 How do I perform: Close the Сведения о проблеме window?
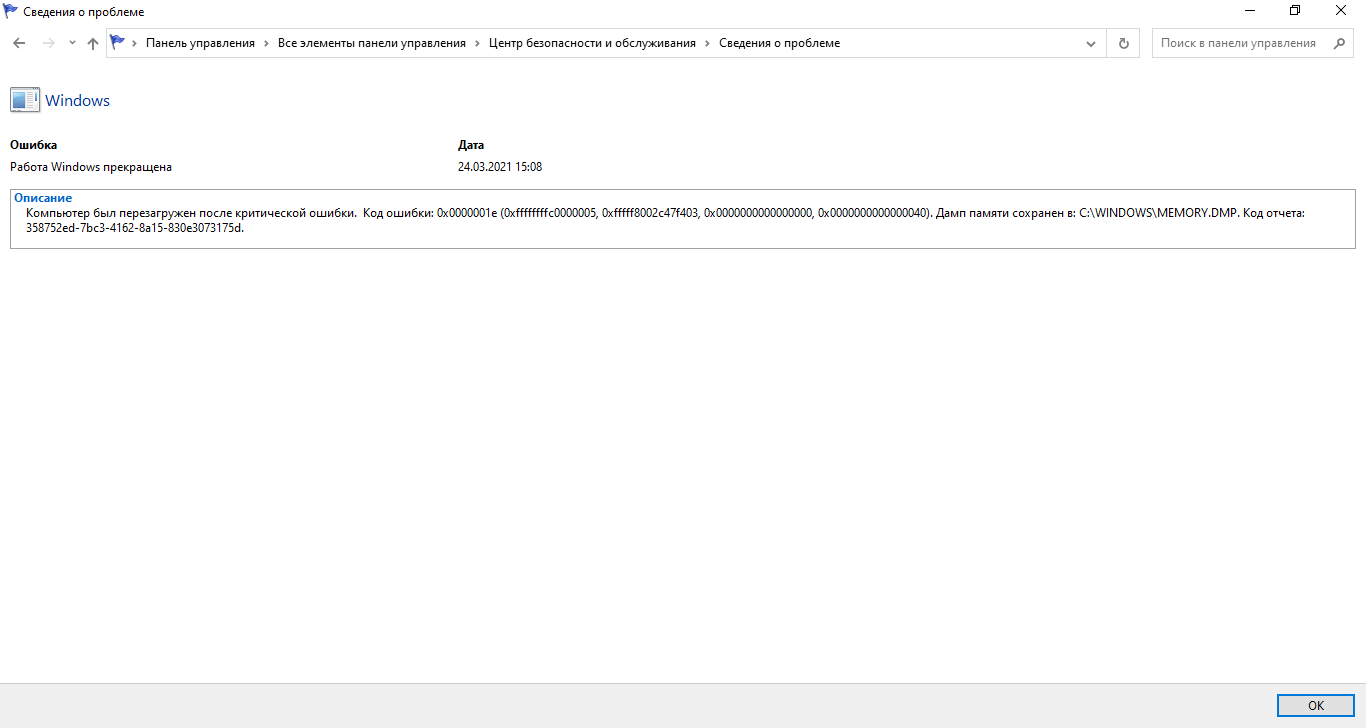point(1341,11)
